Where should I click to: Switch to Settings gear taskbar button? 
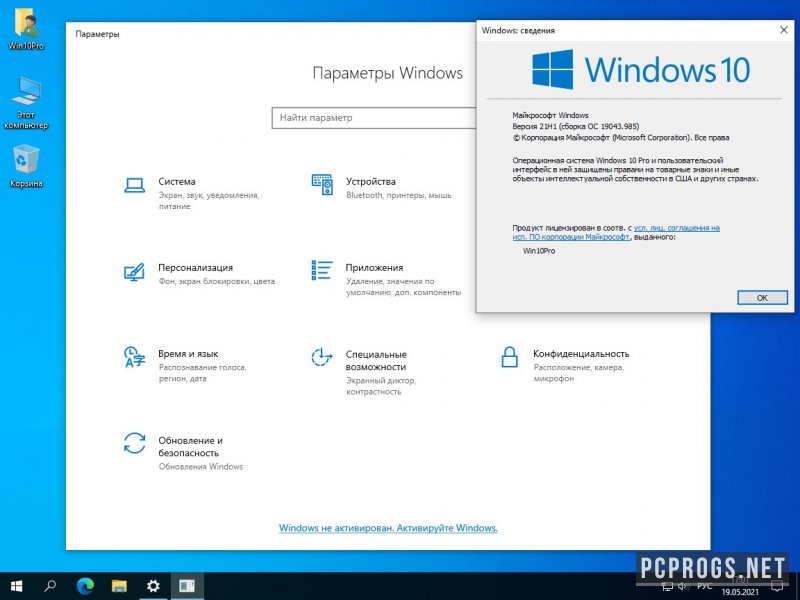[x=153, y=586]
